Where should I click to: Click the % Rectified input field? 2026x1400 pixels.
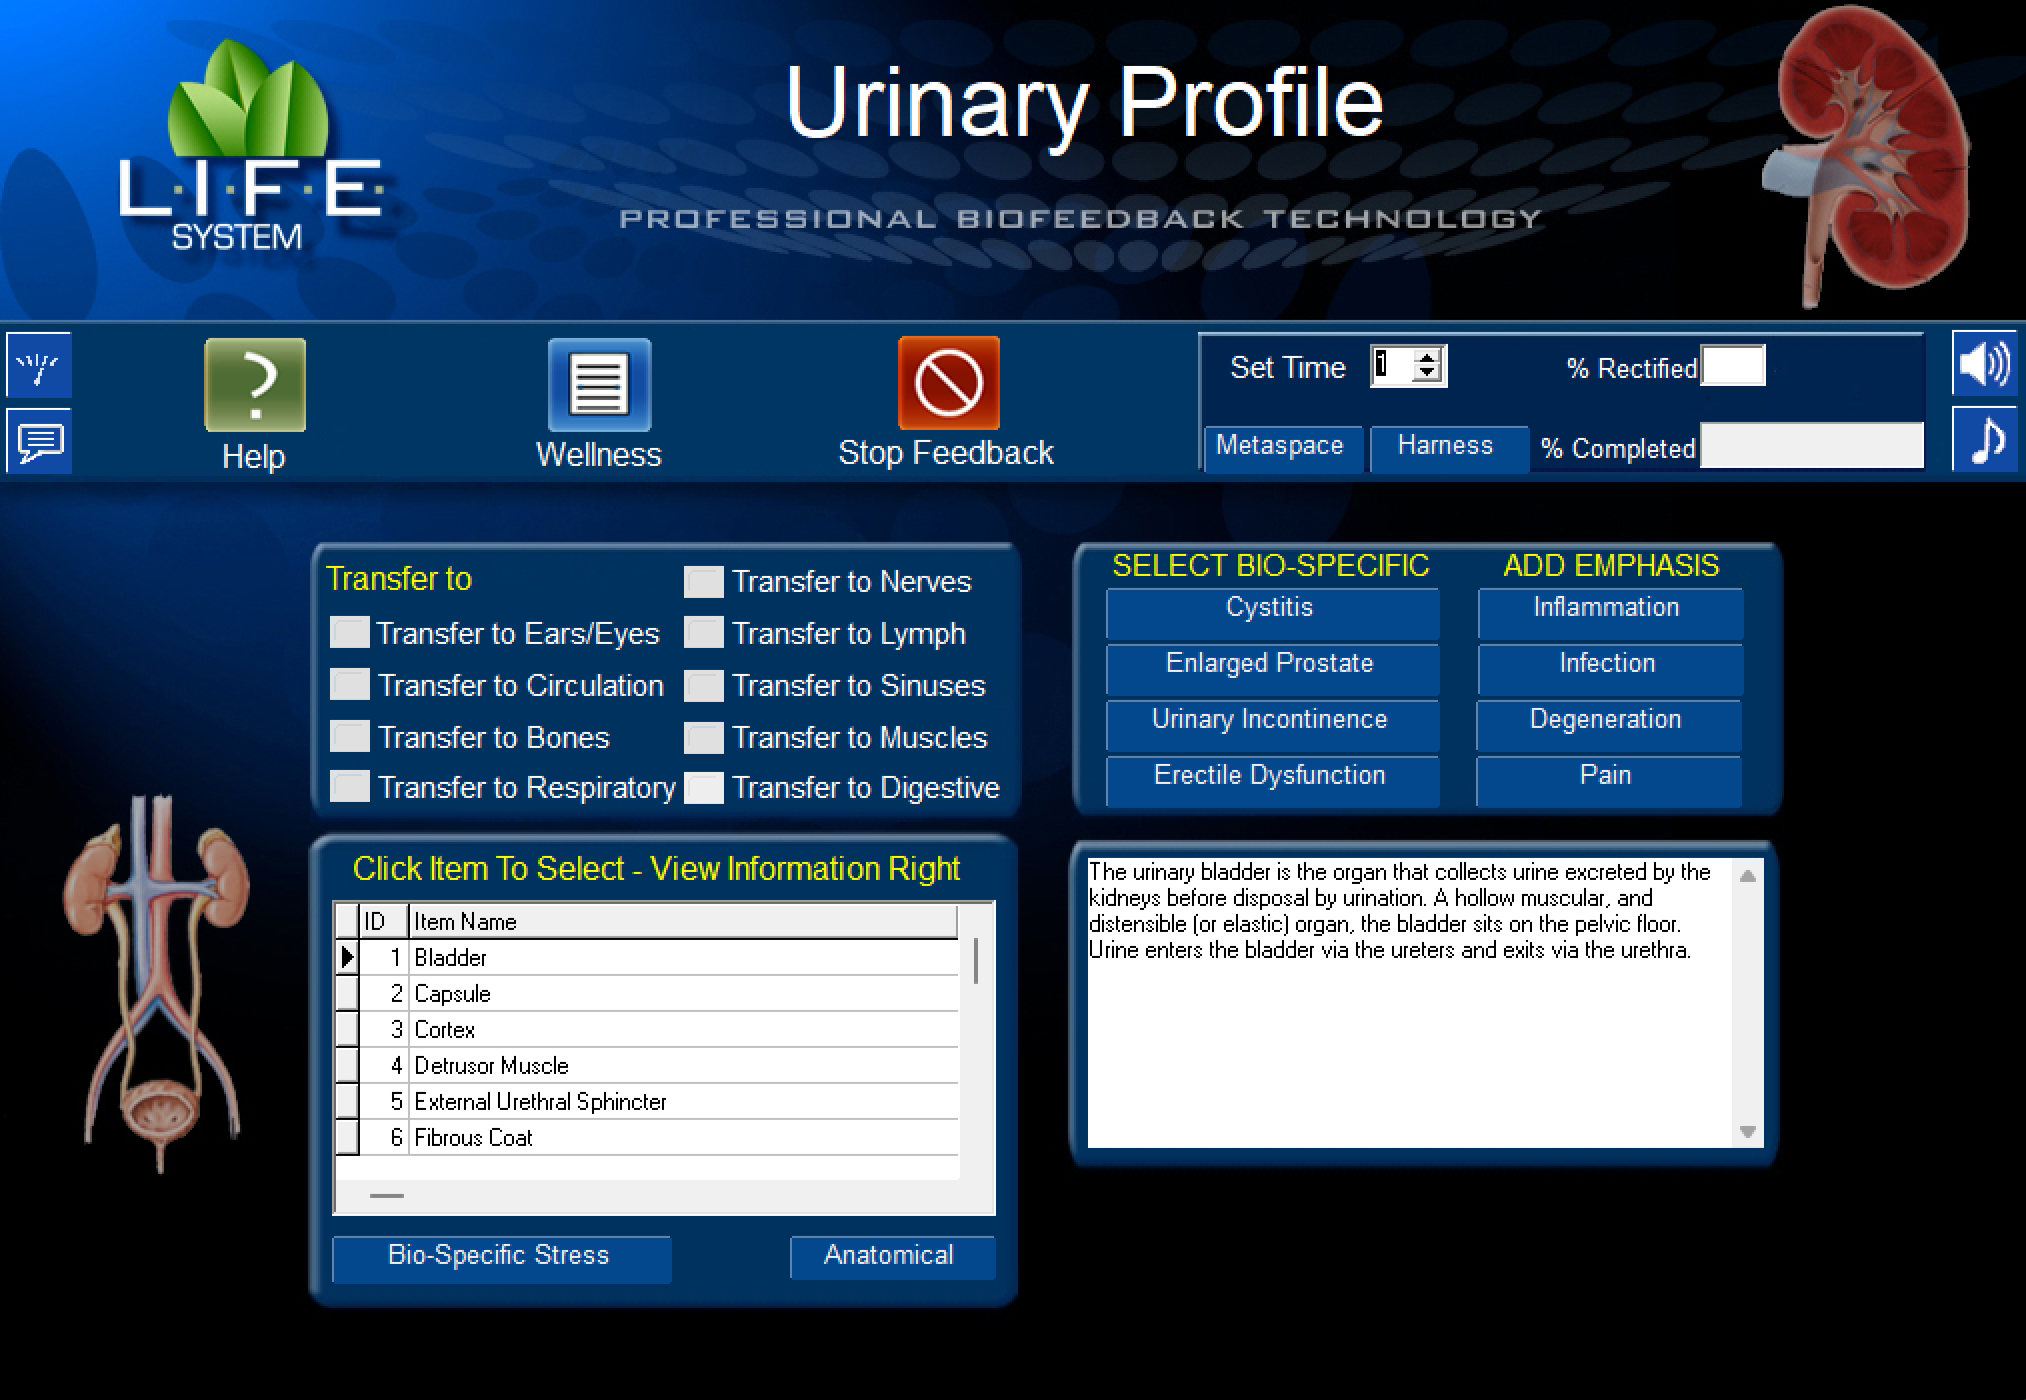click(1733, 367)
